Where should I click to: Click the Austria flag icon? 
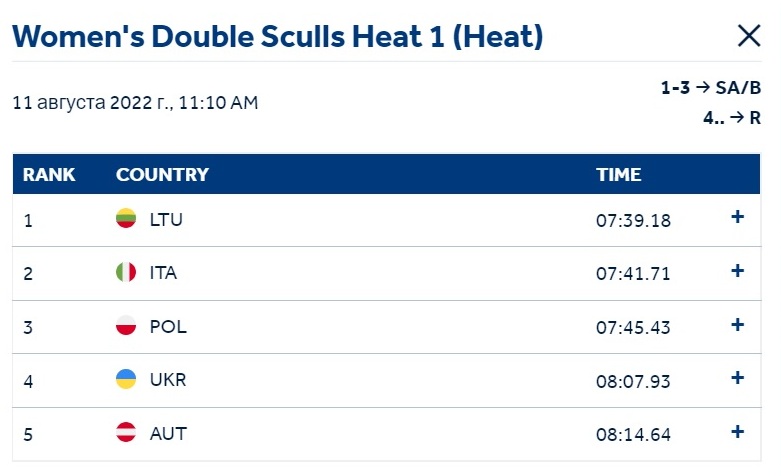[x=126, y=432]
